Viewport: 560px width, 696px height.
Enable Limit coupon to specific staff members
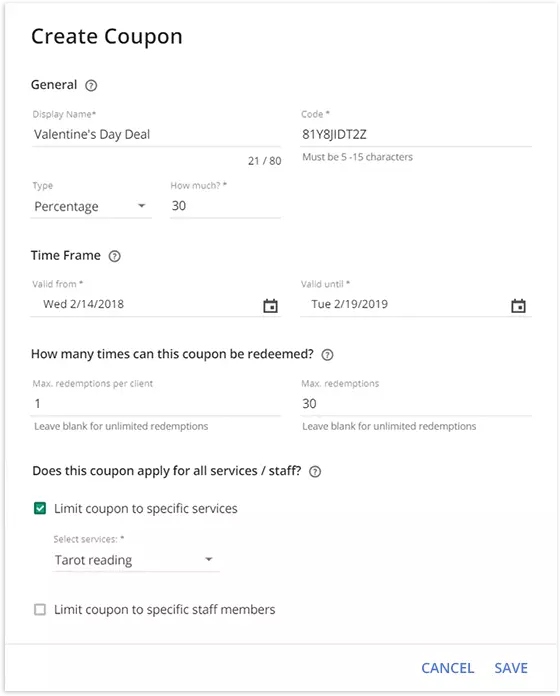point(40,609)
